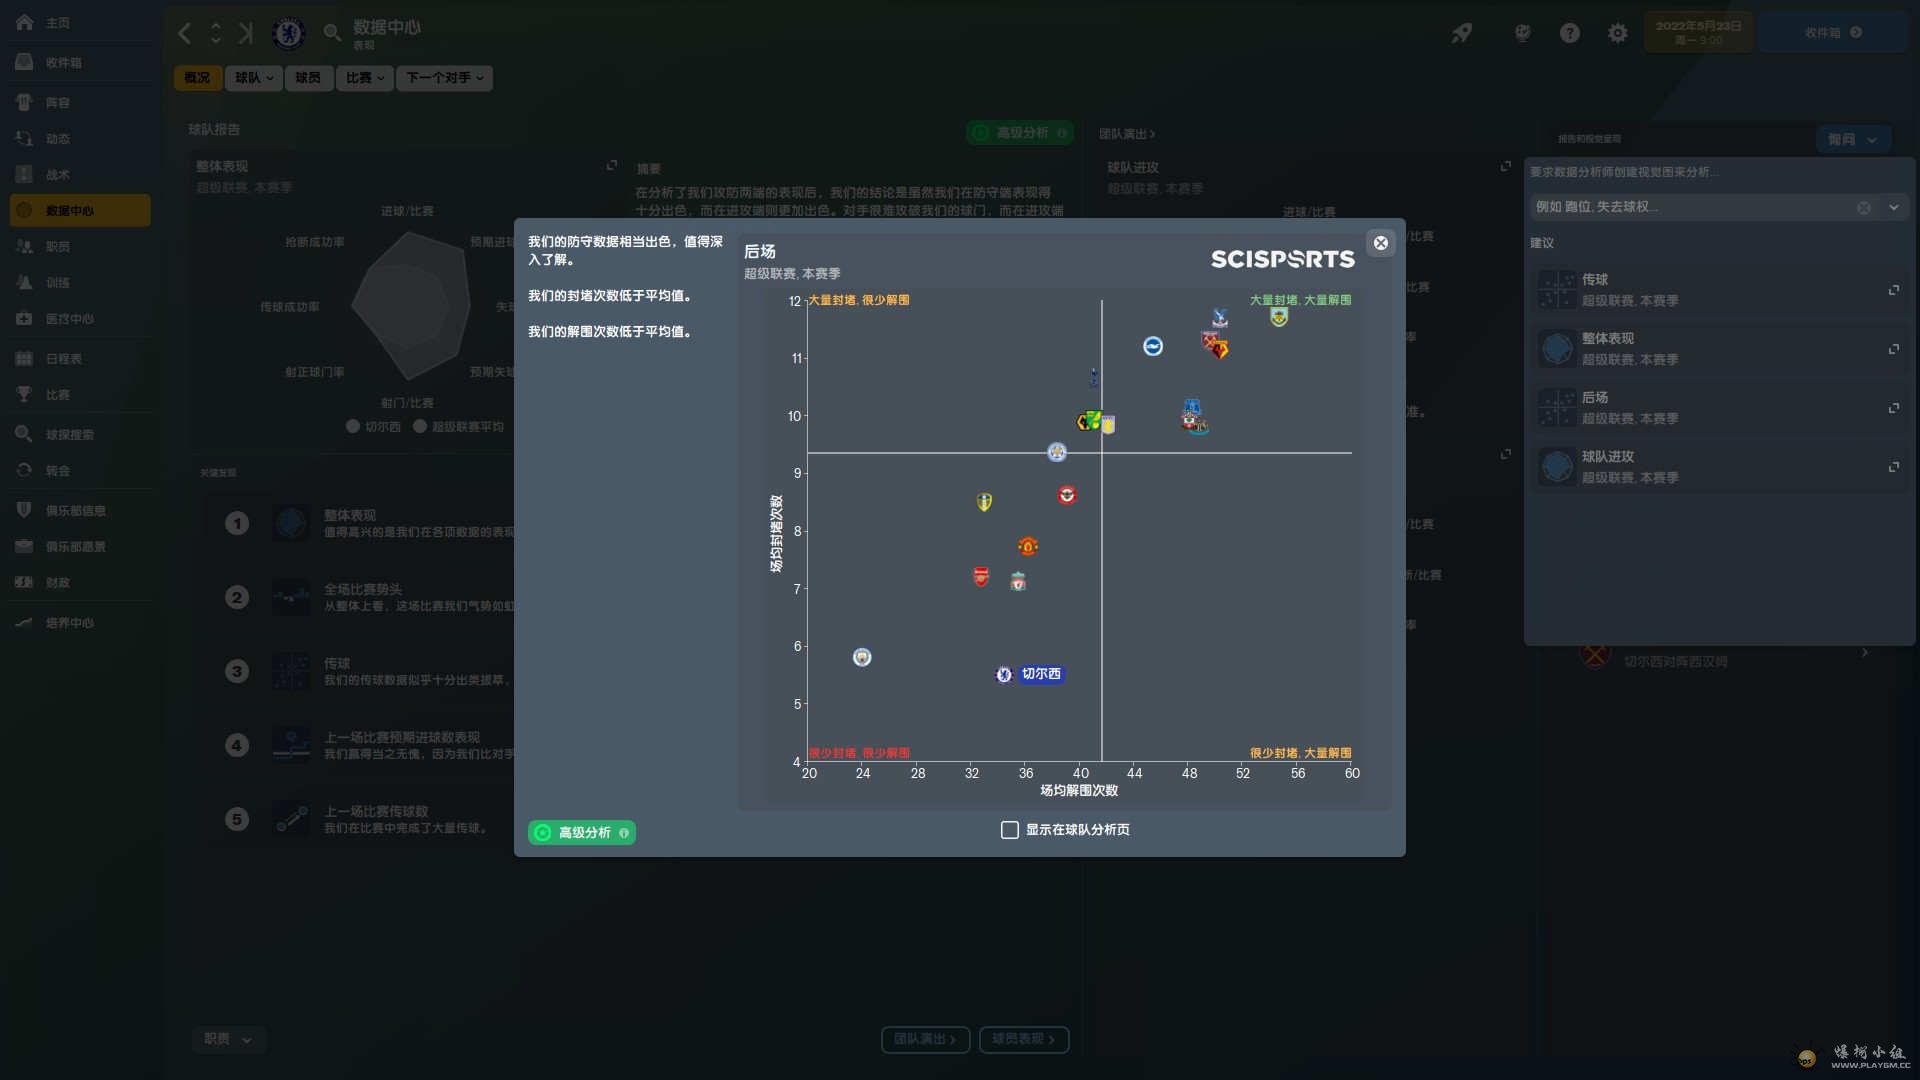Open the 后场 suggestion row in the right panel
The width and height of the screenshot is (1920, 1080).
[1718, 408]
